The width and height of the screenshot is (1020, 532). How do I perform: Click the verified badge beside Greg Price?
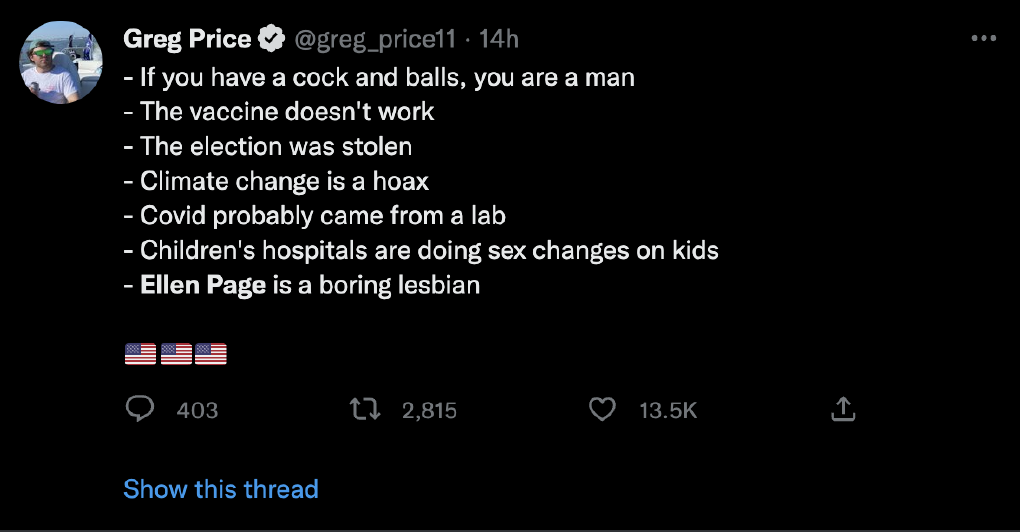(x=271, y=40)
